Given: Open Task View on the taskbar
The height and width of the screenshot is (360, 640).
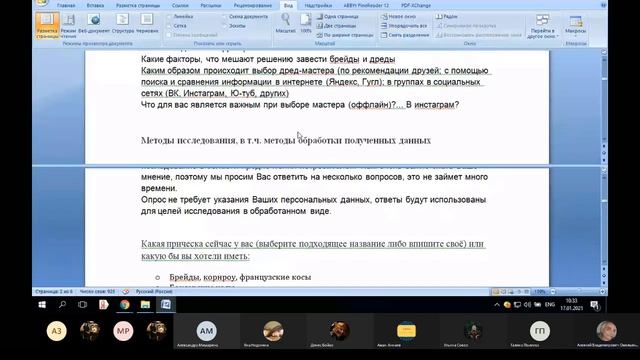Looking at the screenshot, I should 82,304.
